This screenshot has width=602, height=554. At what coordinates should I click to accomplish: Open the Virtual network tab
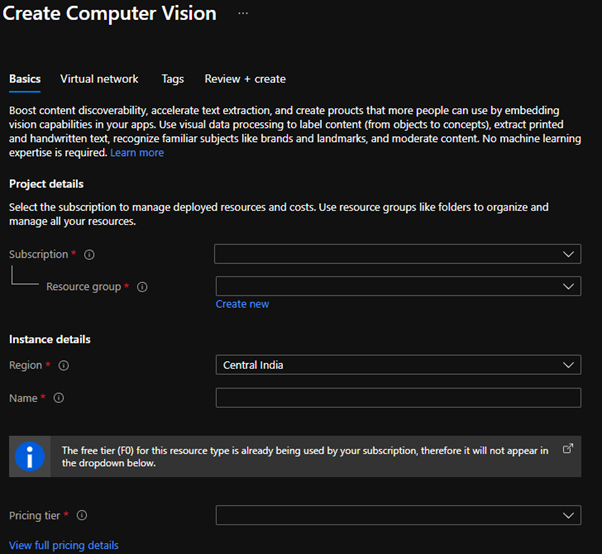[x=99, y=79]
